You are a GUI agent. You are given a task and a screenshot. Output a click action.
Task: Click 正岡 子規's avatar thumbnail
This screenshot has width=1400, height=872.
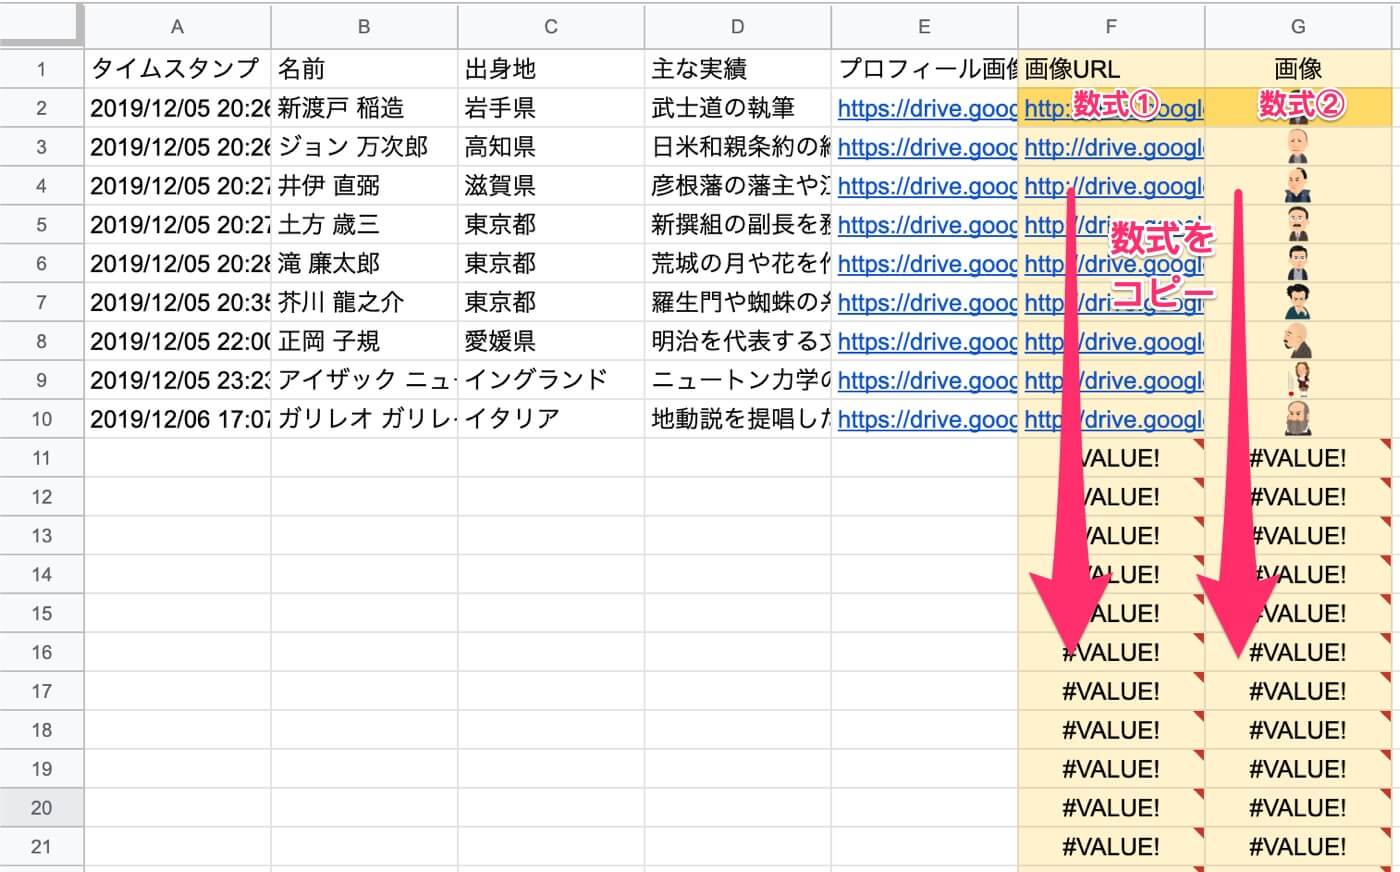1297,340
